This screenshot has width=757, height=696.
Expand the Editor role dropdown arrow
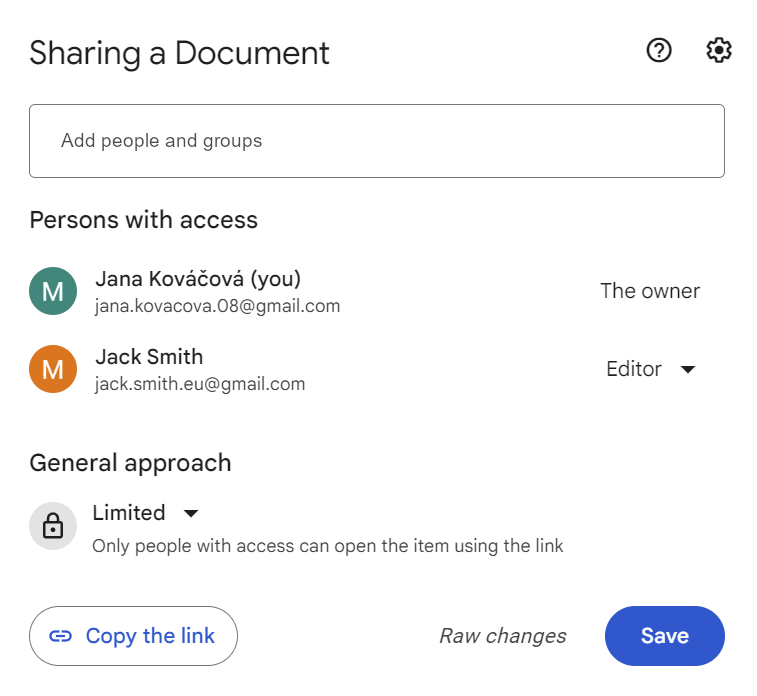pyautogui.click(x=688, y=370)
